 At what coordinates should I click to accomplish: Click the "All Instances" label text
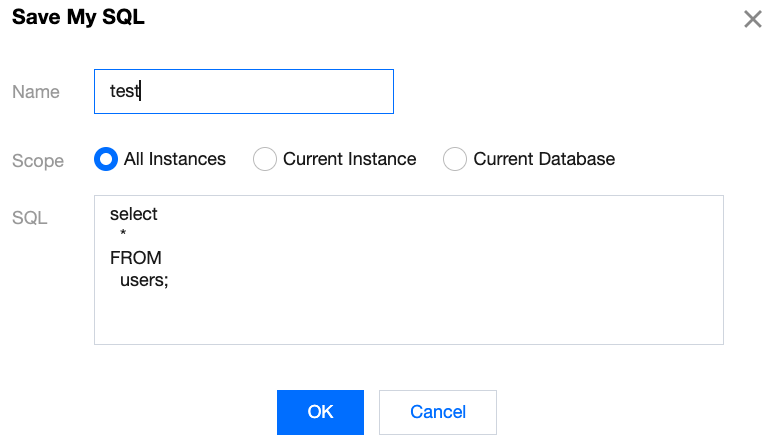pyautogui.click(x=175, y=159)
